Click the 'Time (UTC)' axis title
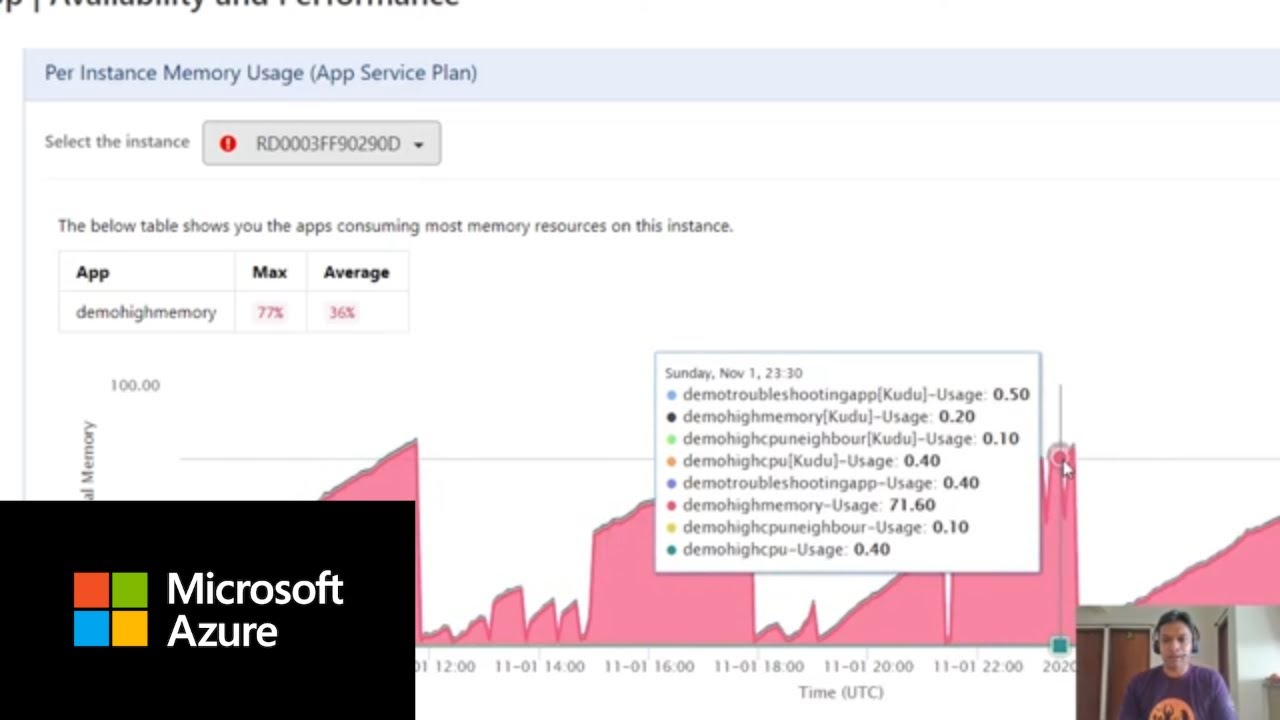Screen dimensions: 1280x720 pos(840,692)
